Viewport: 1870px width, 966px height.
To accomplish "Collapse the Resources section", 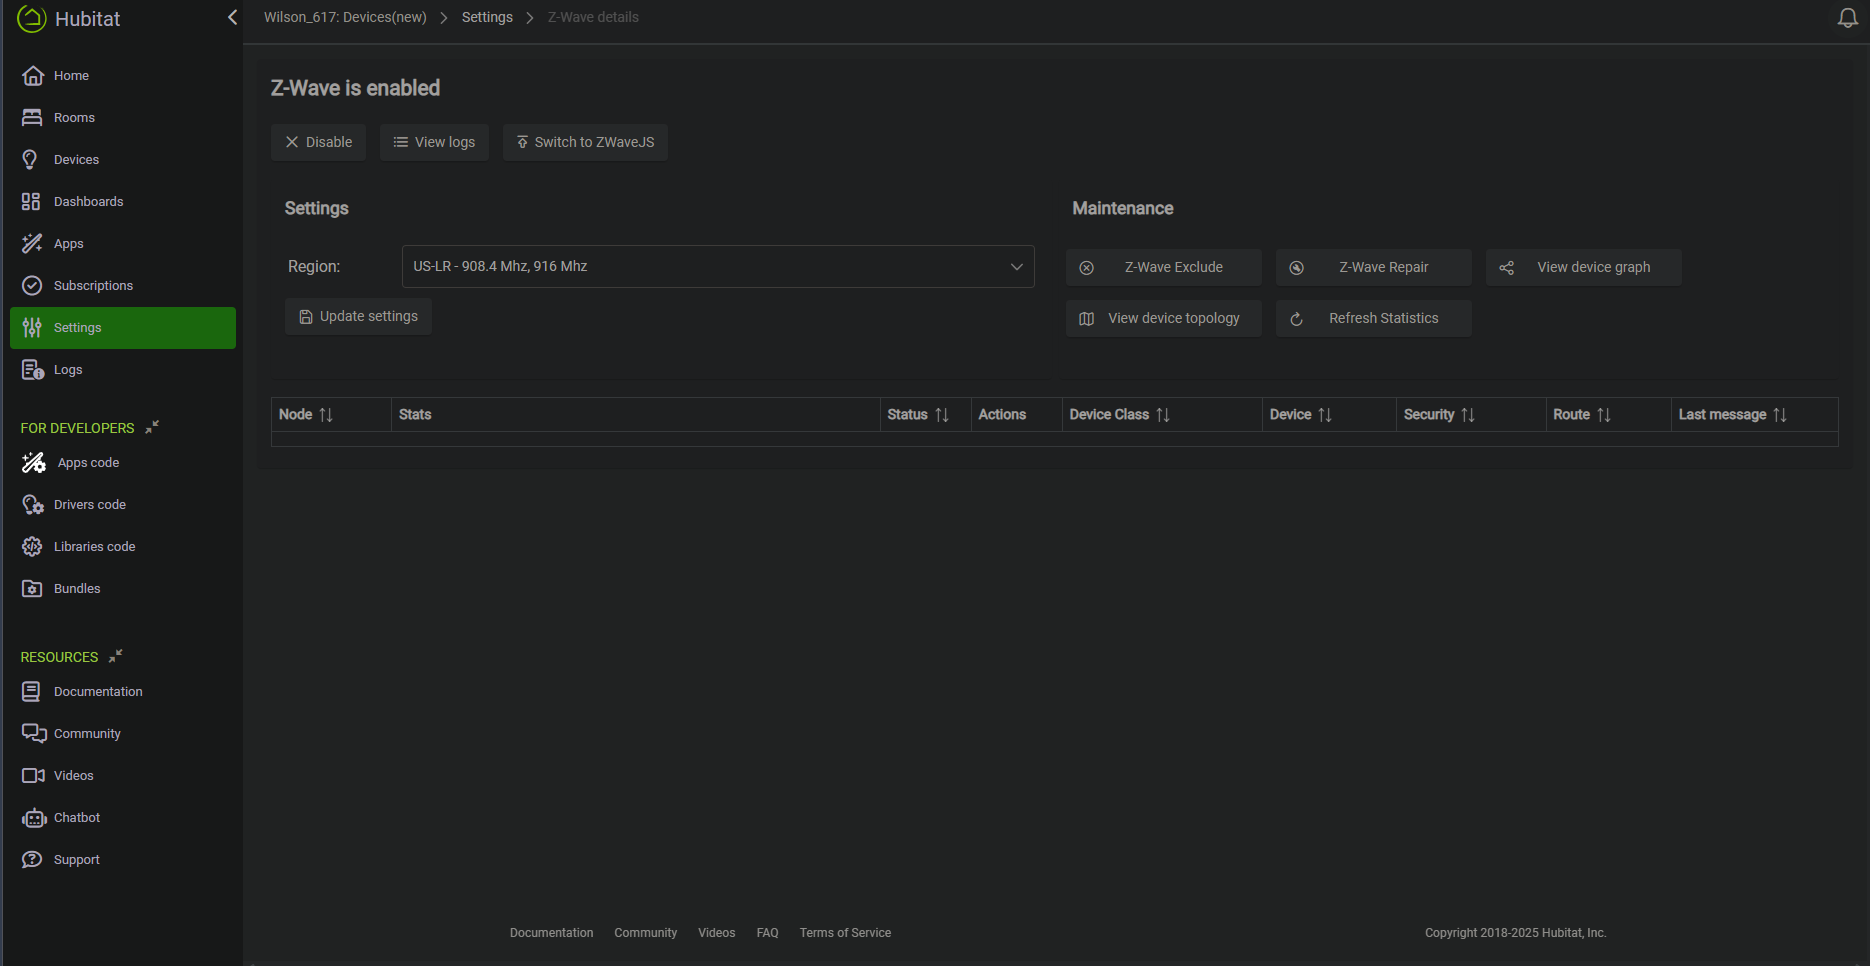I will [x=116, y=656].
